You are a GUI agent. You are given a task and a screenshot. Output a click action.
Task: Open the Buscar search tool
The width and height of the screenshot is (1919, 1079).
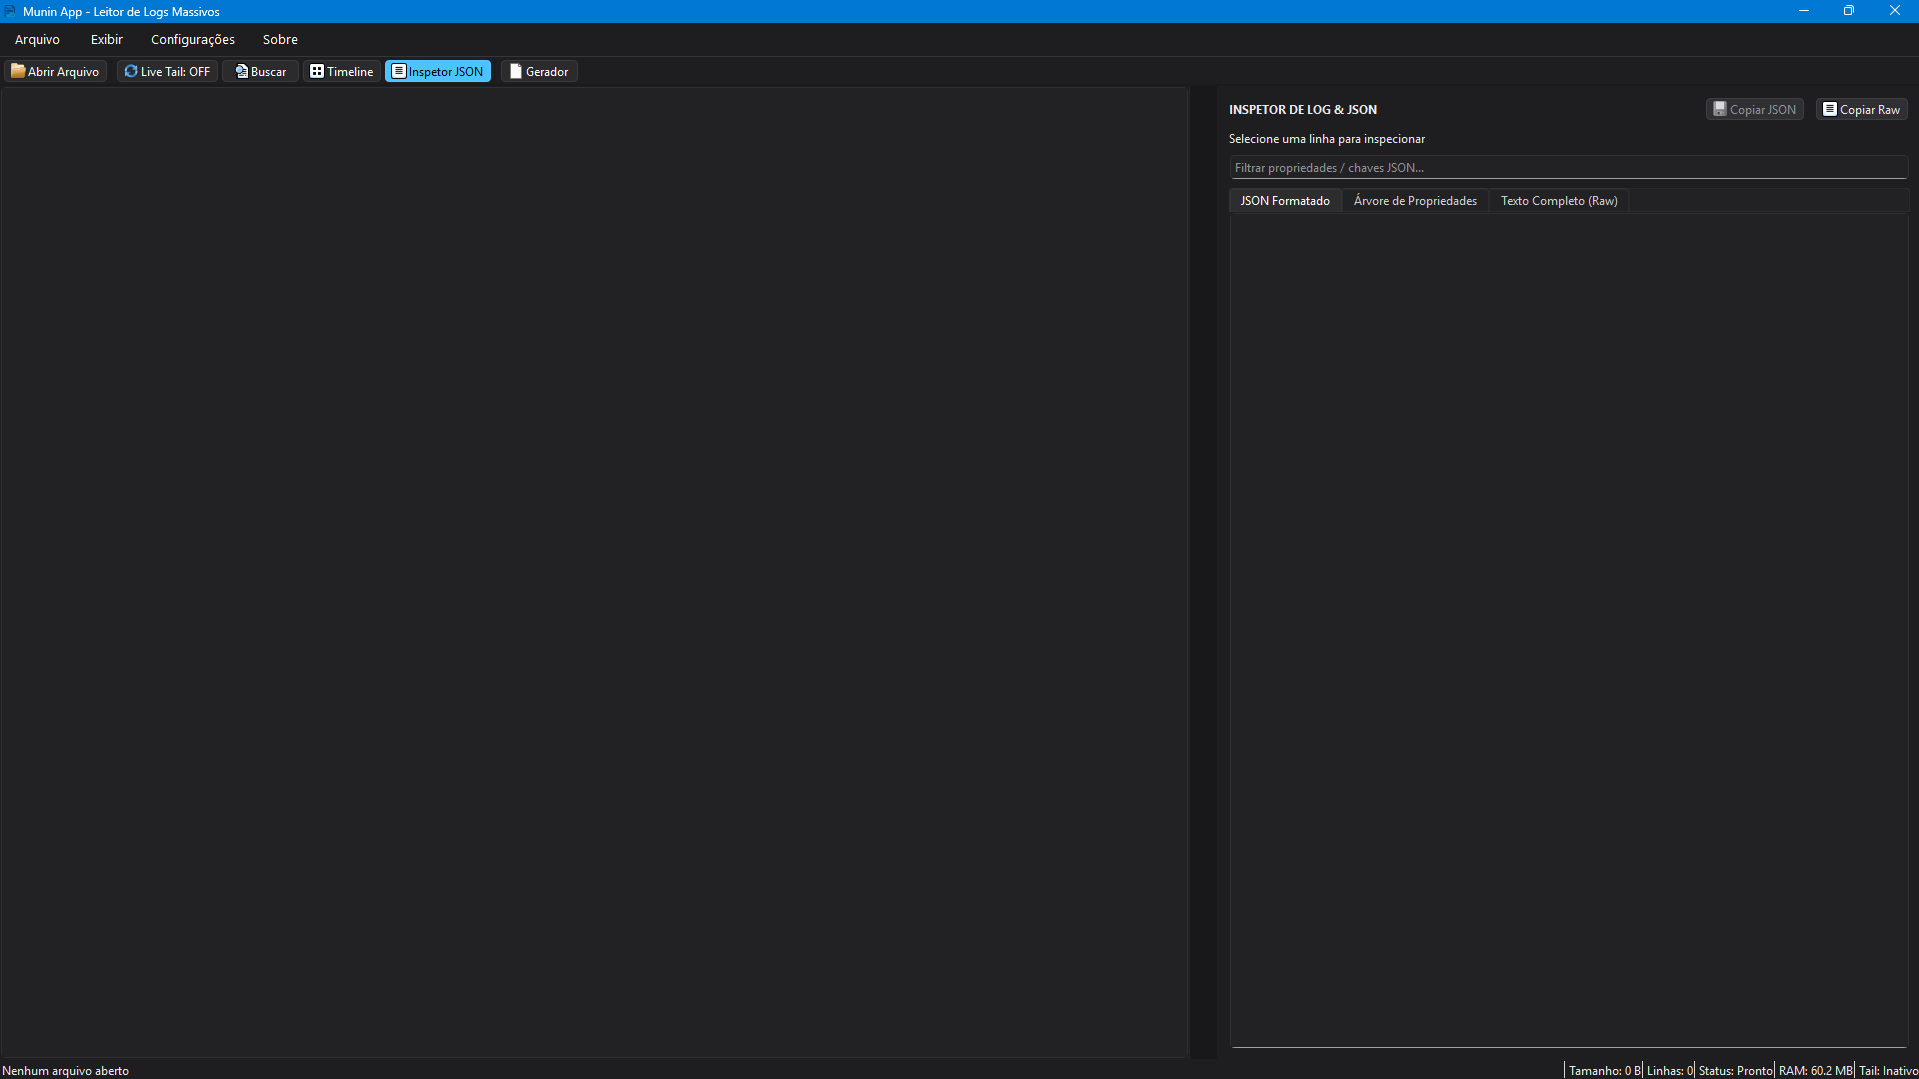(x=260, y=71)
